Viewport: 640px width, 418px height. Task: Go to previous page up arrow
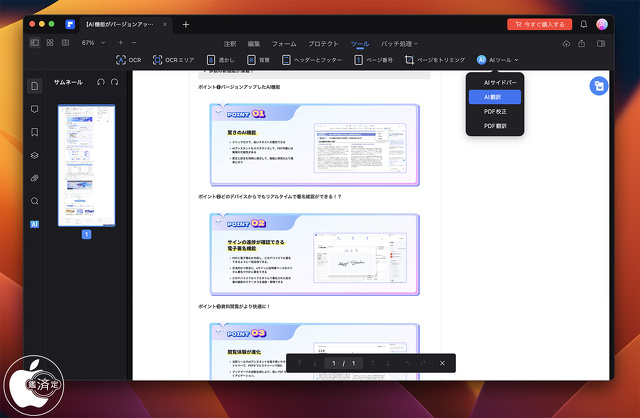372,363
